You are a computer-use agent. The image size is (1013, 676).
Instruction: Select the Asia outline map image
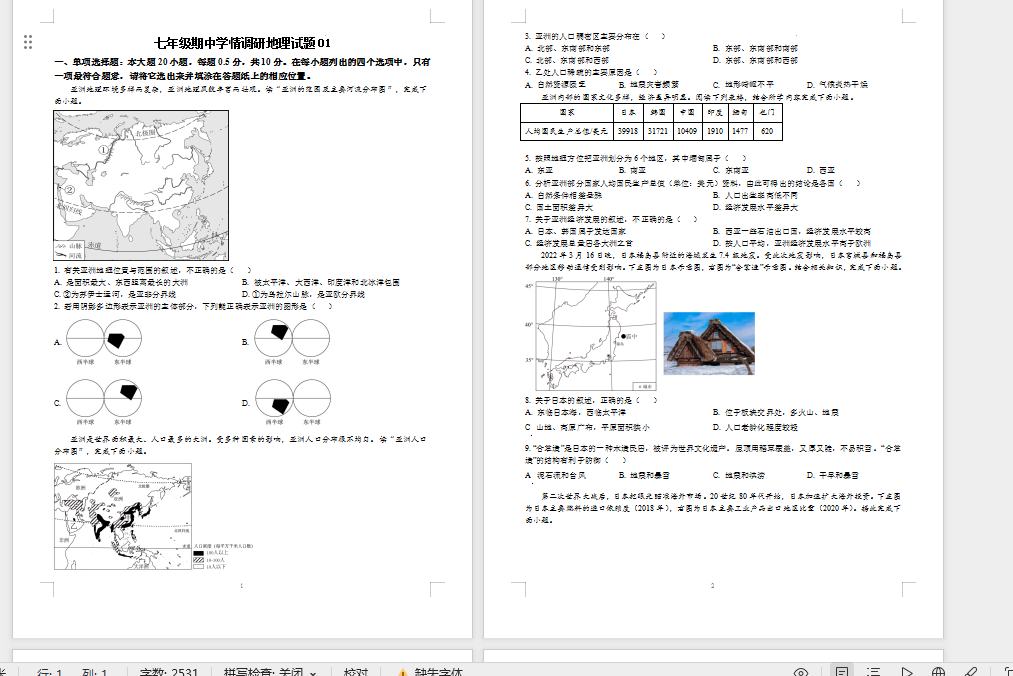click(141, 185)
